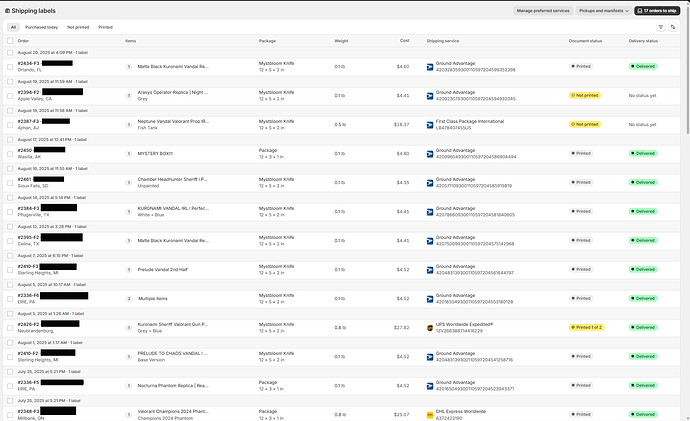Switch to the Purchased today tab
Image resolution: width=690 pixels, height=421 pixels.
click(42, 27)
